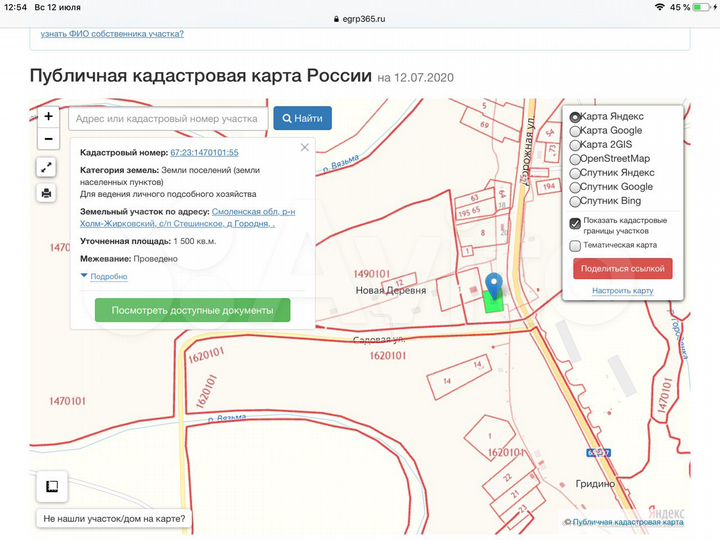
Task: Click the green highlighted parcel on map
Action: click(493, 304)
